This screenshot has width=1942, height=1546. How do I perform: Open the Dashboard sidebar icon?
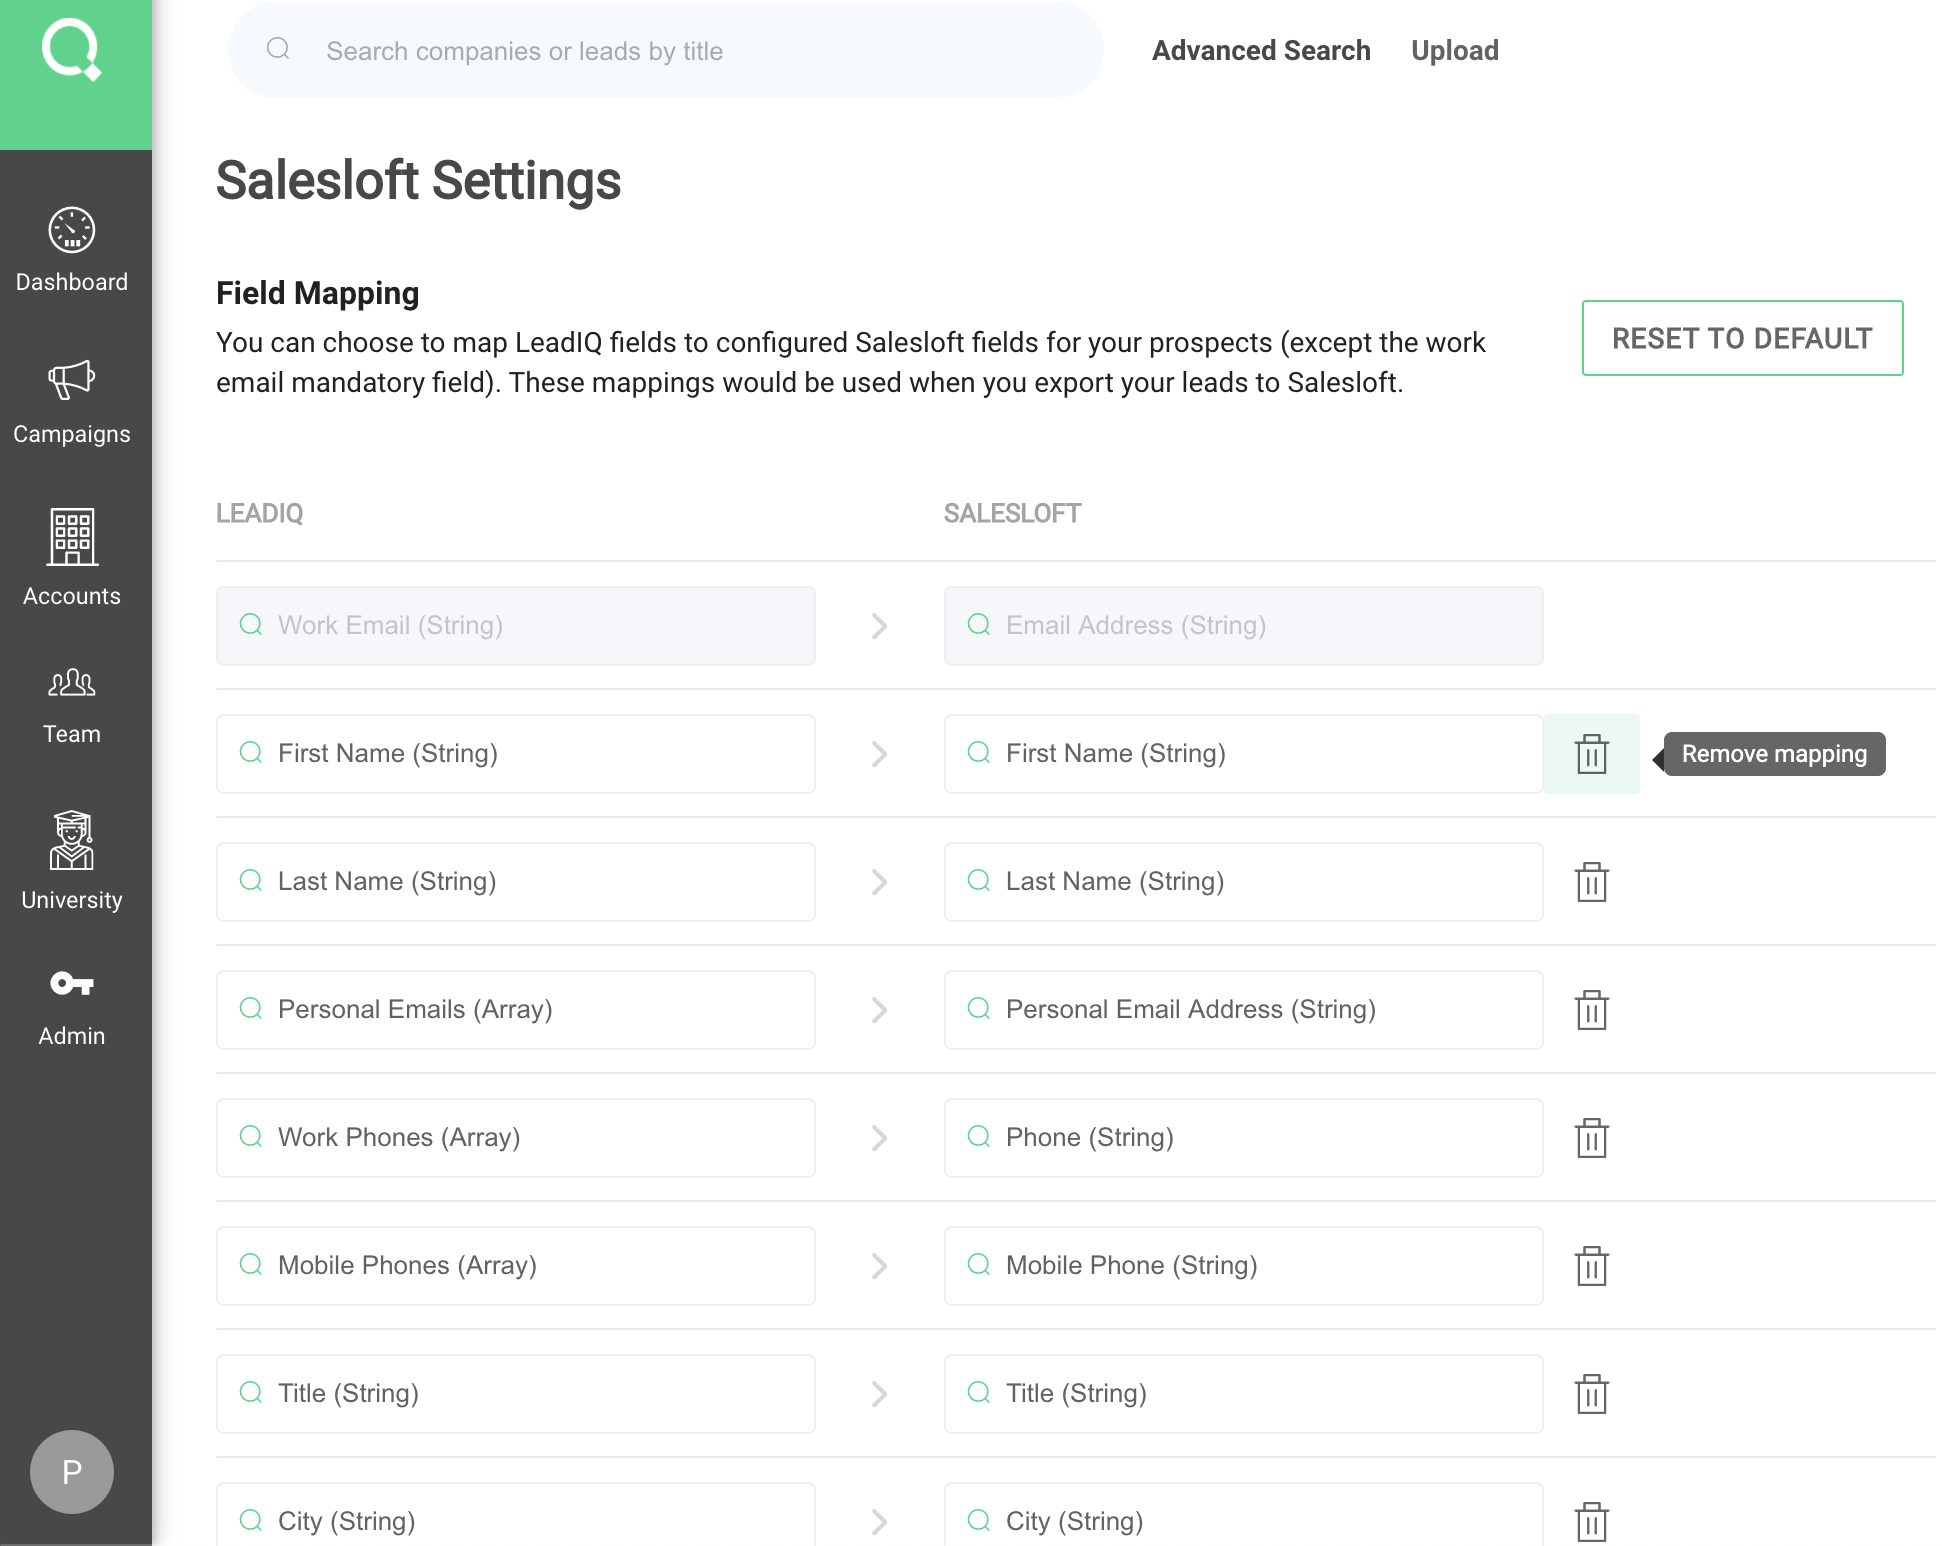pyautogui.click(x=72, y=231)
